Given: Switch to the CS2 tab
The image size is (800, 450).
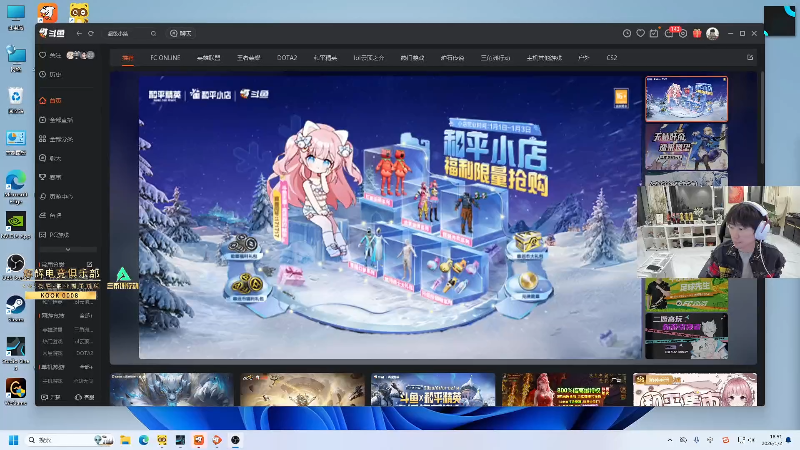Looking at the screenshot, I should tap(612, 58).
